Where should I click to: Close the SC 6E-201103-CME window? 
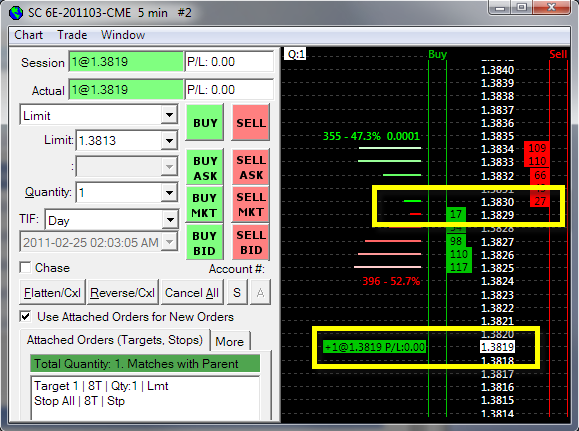(x=551, y=7)
